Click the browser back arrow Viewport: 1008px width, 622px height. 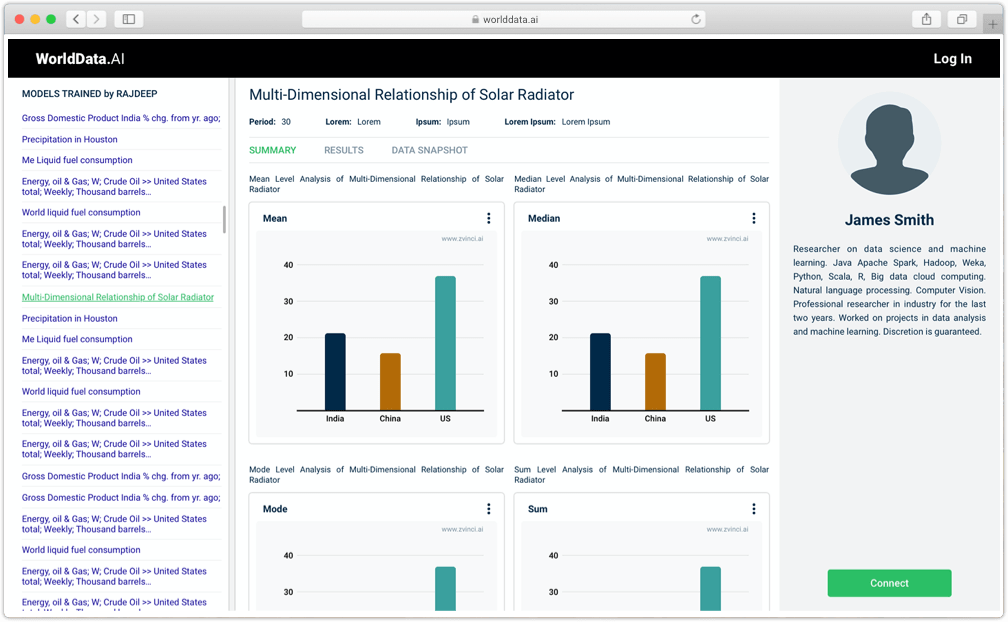coord(75,18)
